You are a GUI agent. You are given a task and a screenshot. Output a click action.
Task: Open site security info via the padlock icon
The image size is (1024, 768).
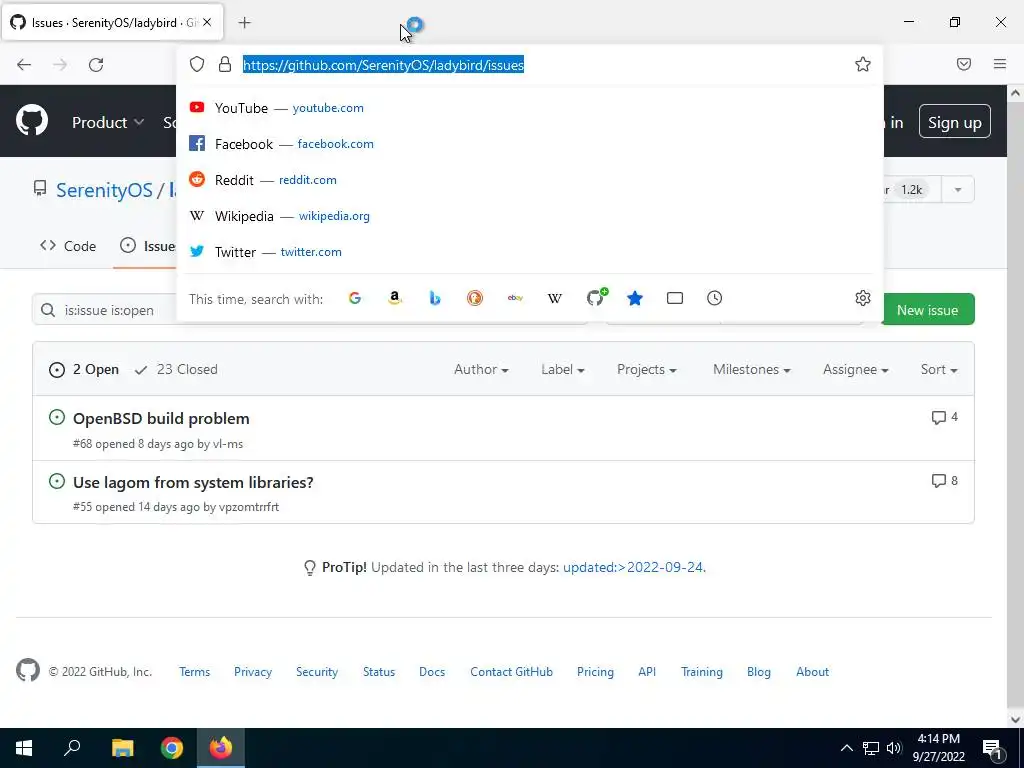point(225,64)
